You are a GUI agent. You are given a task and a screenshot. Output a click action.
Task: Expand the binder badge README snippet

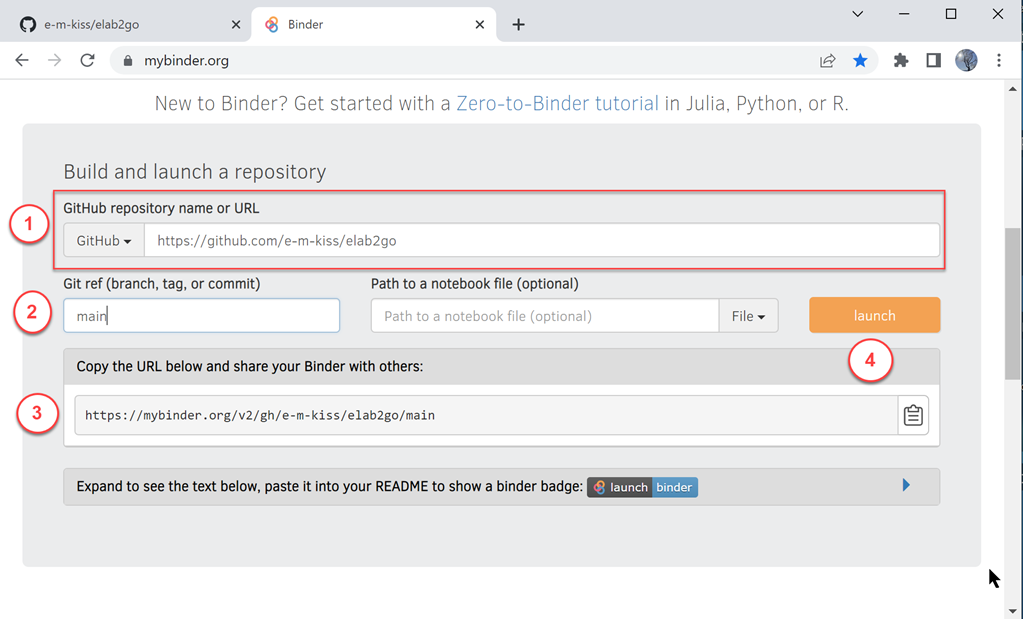click(906, 486)
